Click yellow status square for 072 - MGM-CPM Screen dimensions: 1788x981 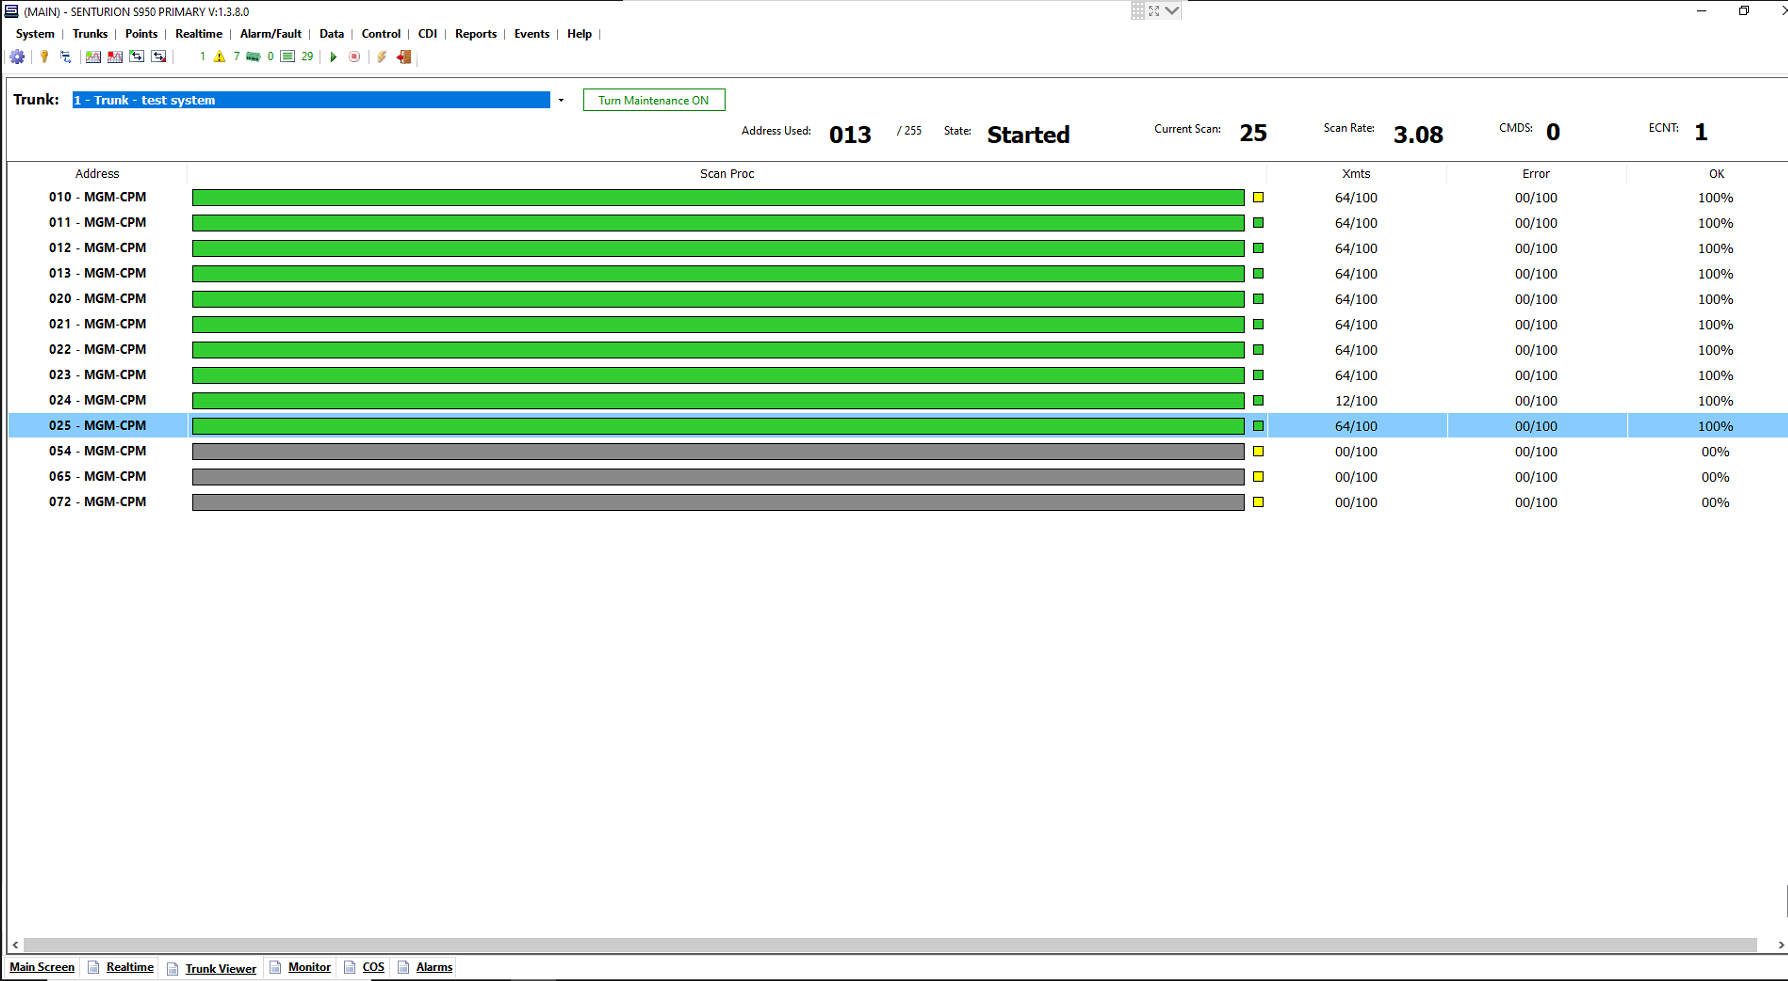click(x=1258, y=502)
